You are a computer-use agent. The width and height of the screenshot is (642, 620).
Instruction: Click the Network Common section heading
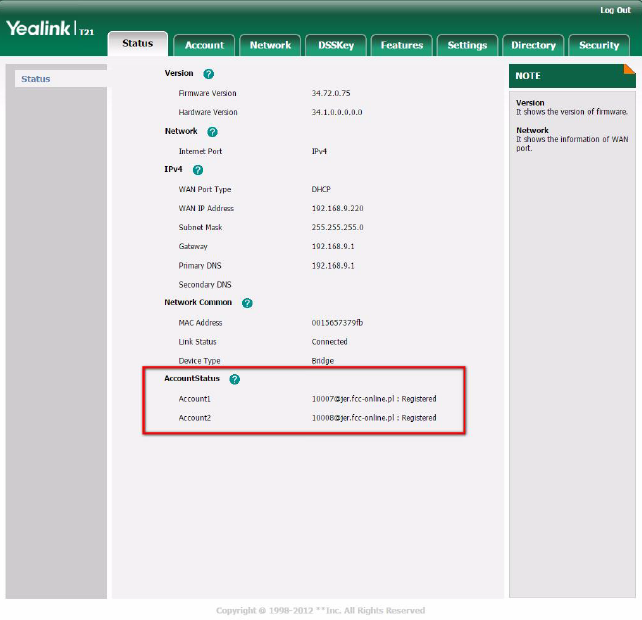pyautogui.click(x=198, y=302)
